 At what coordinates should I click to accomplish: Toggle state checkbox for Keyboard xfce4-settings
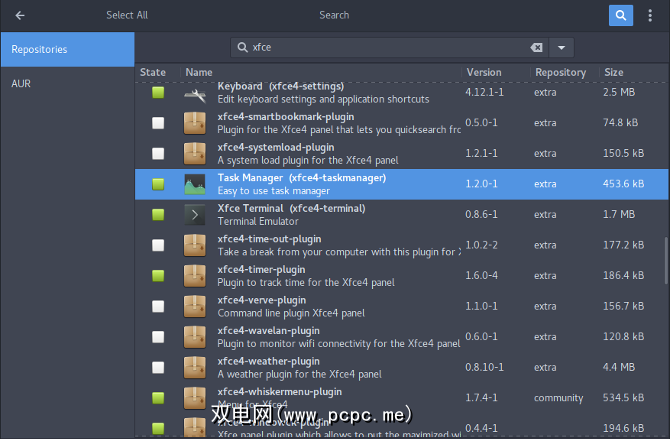click(158, 92)
